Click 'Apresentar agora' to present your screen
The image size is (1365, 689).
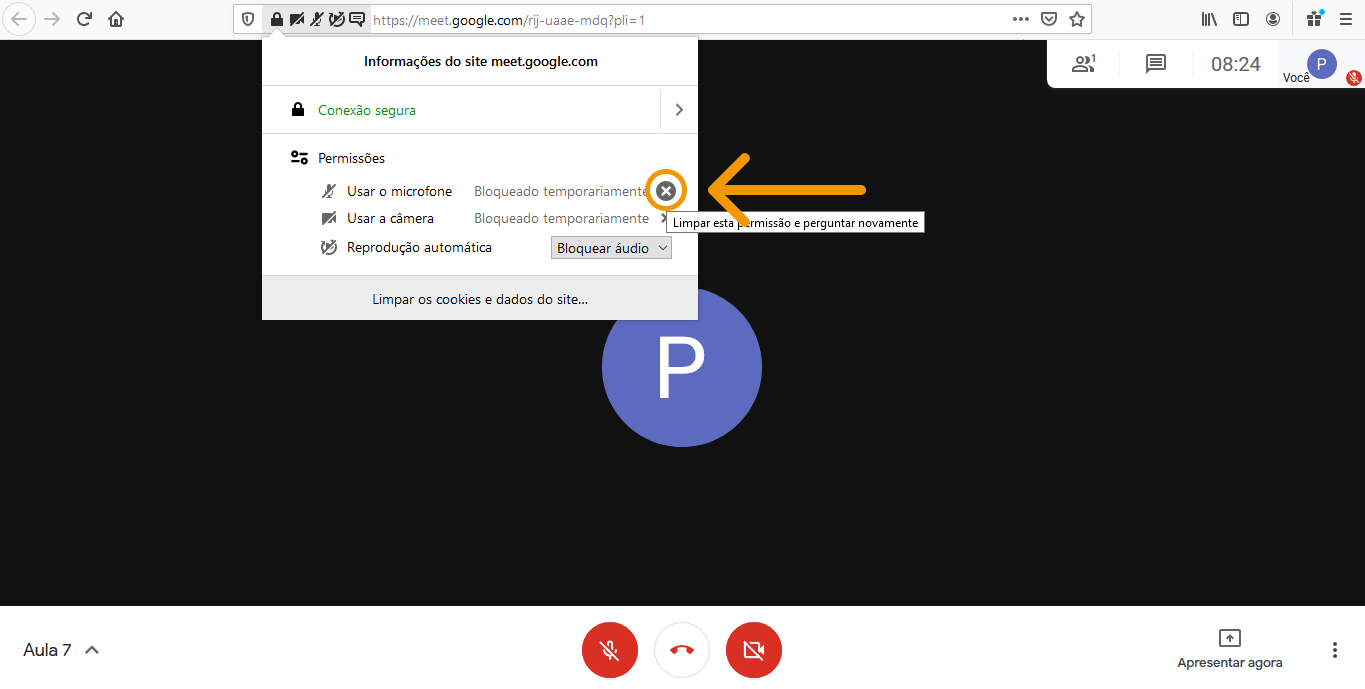point(1230,648)
